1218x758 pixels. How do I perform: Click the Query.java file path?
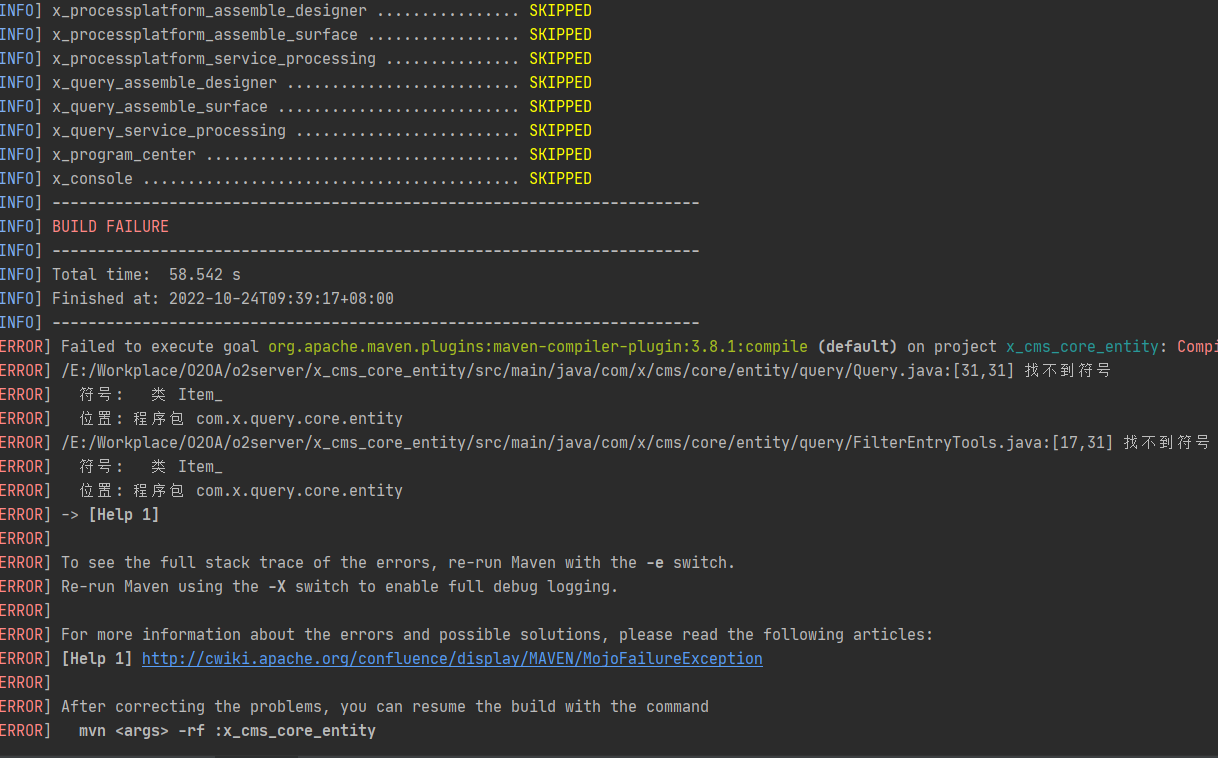pyautogui.click(x=536, y=371)
